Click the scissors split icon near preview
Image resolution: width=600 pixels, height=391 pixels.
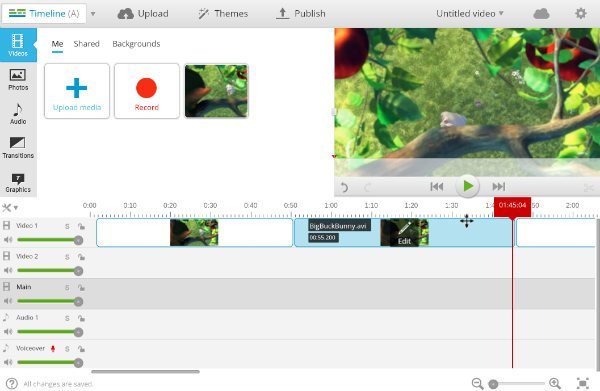[x=589, y=188]
